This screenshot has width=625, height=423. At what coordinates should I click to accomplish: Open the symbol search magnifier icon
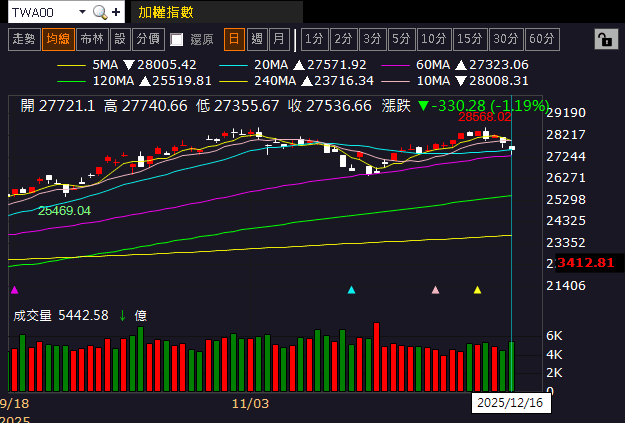100,12
